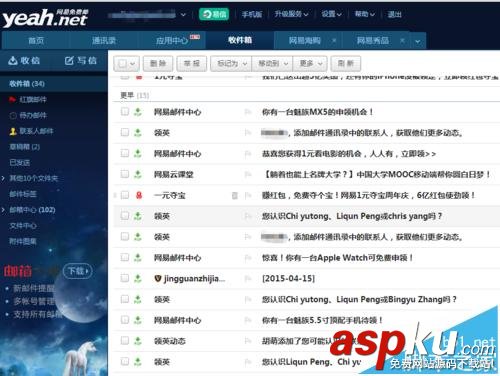Flag the 1元看电影 email
The height and width of the screenshot is (376, 500).
pyautogui.click(x=248, y=154)
